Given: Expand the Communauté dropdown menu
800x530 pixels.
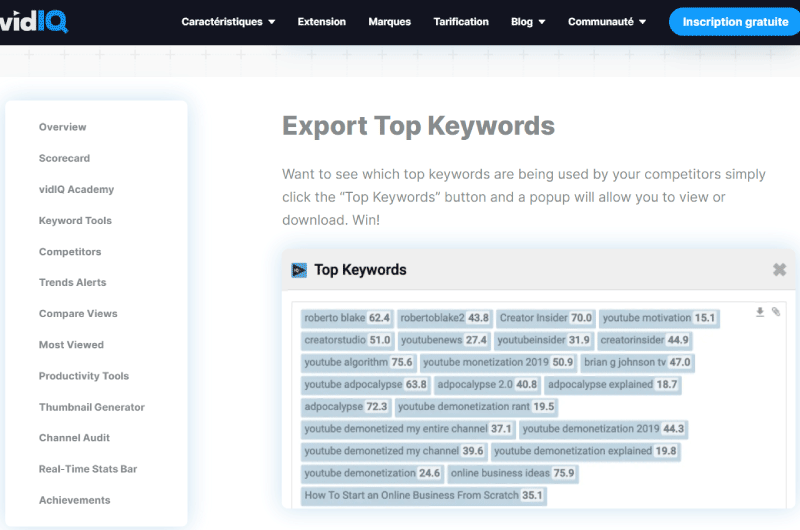Looking at the screenshot, I should 607,22.
